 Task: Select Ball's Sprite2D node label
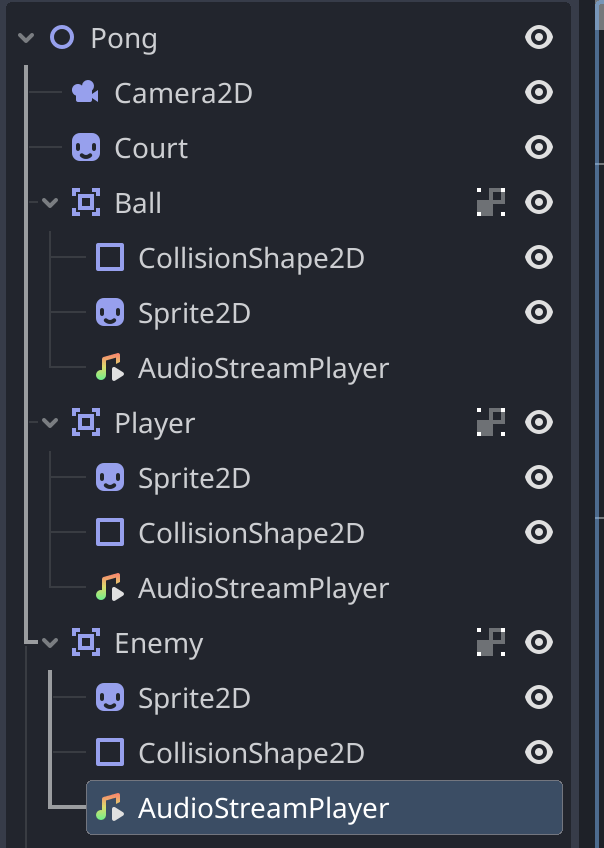pos(194,313)
